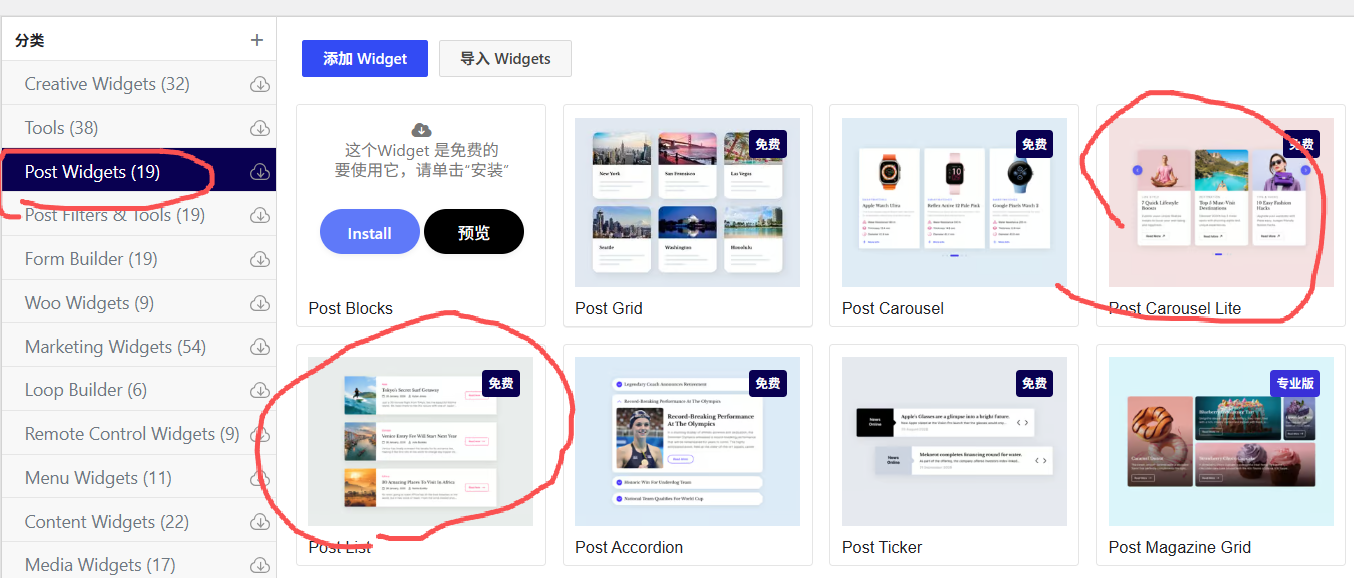
Task: Click the 添加 Widget button
Action: point(365,59)
